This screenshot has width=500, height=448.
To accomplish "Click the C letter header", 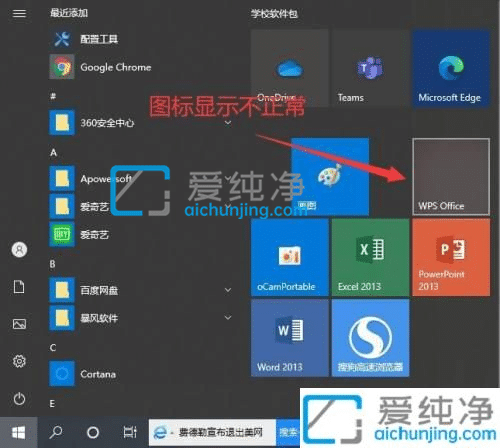I will click(53, 348).
